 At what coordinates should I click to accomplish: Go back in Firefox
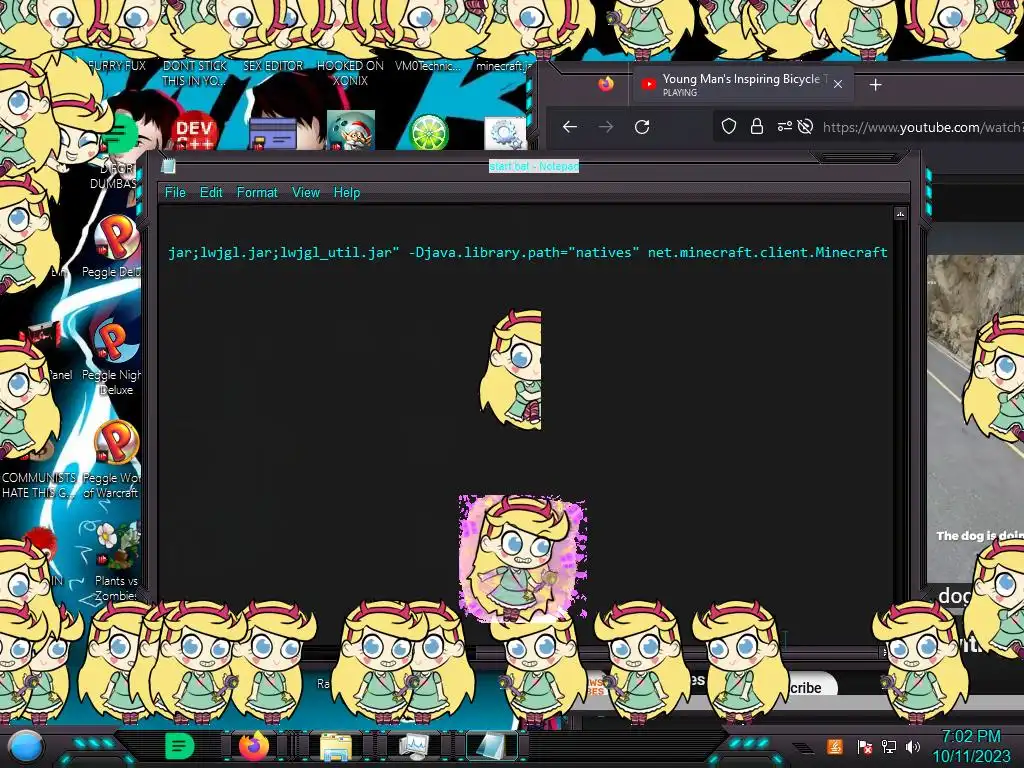[569, 127]
